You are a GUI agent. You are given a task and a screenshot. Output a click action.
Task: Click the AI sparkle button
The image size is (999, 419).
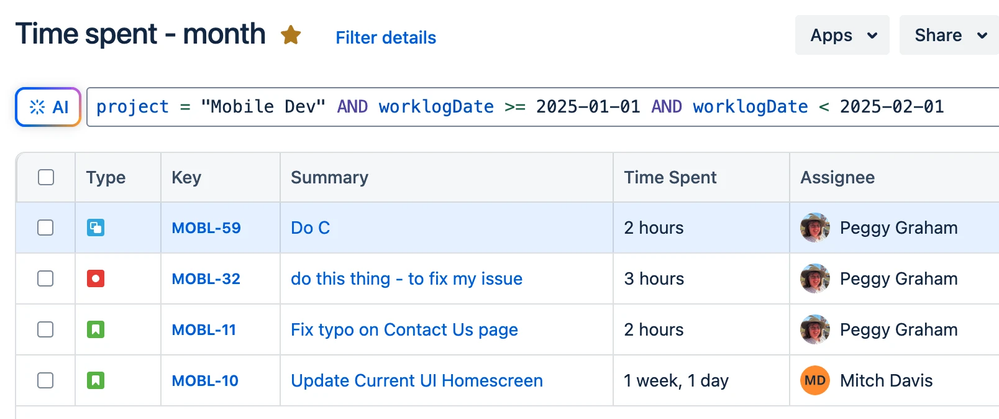48,107
